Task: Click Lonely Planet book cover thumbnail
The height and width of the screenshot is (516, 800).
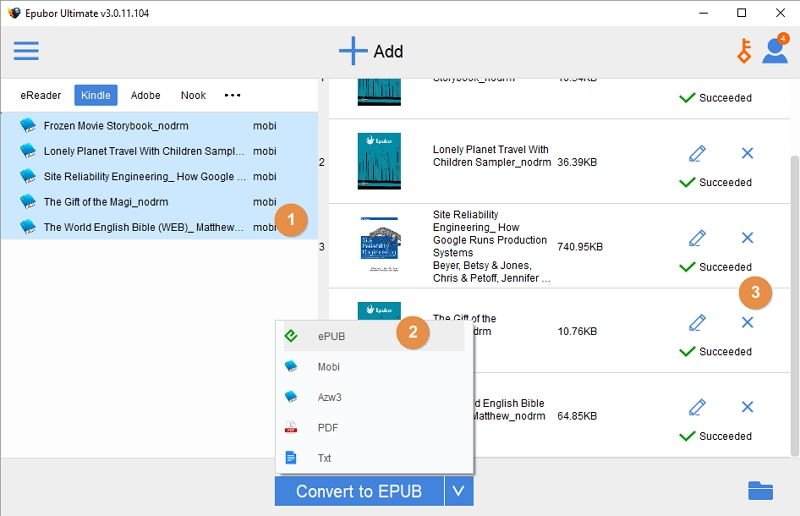Action: tap(379, 161)
